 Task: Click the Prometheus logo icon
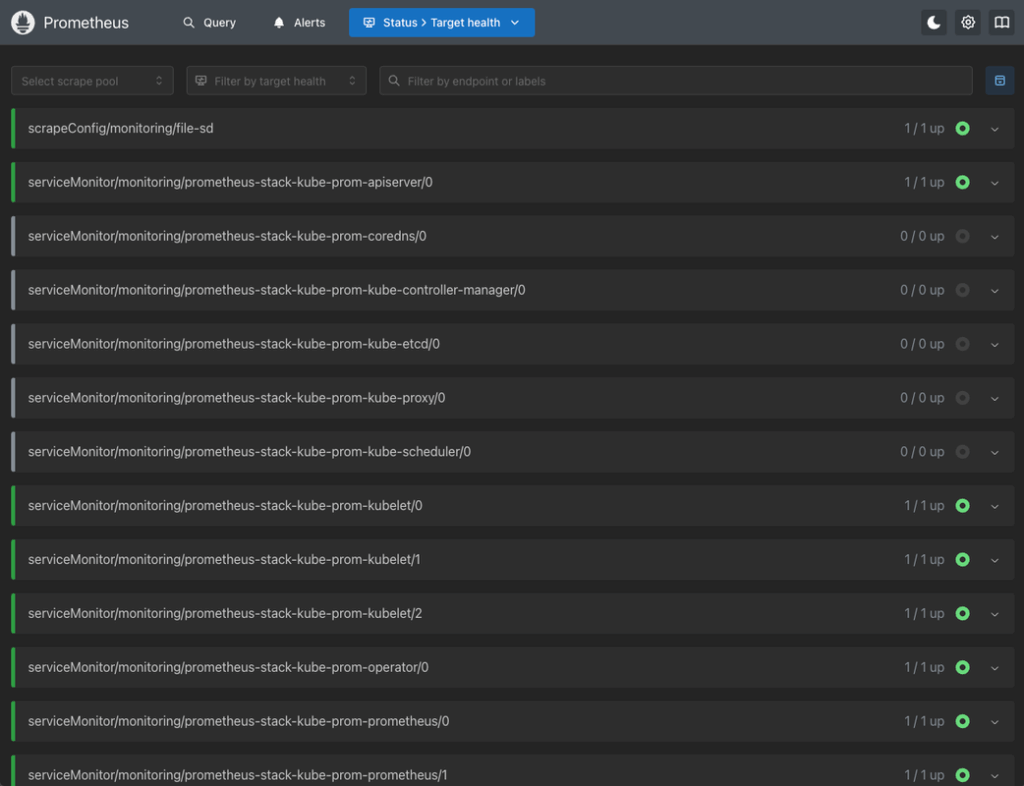point(22,22)
